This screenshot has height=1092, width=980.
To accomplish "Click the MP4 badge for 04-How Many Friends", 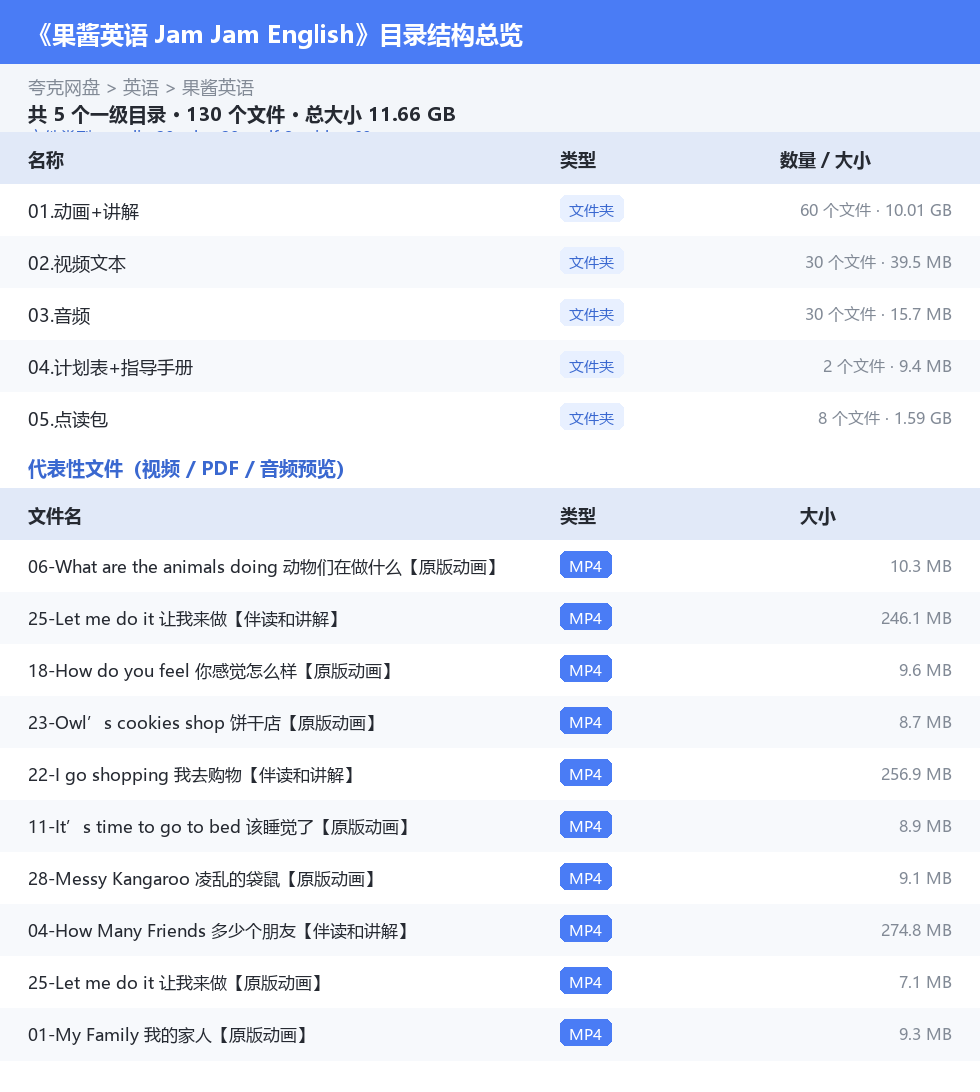I will pos(586,930).
